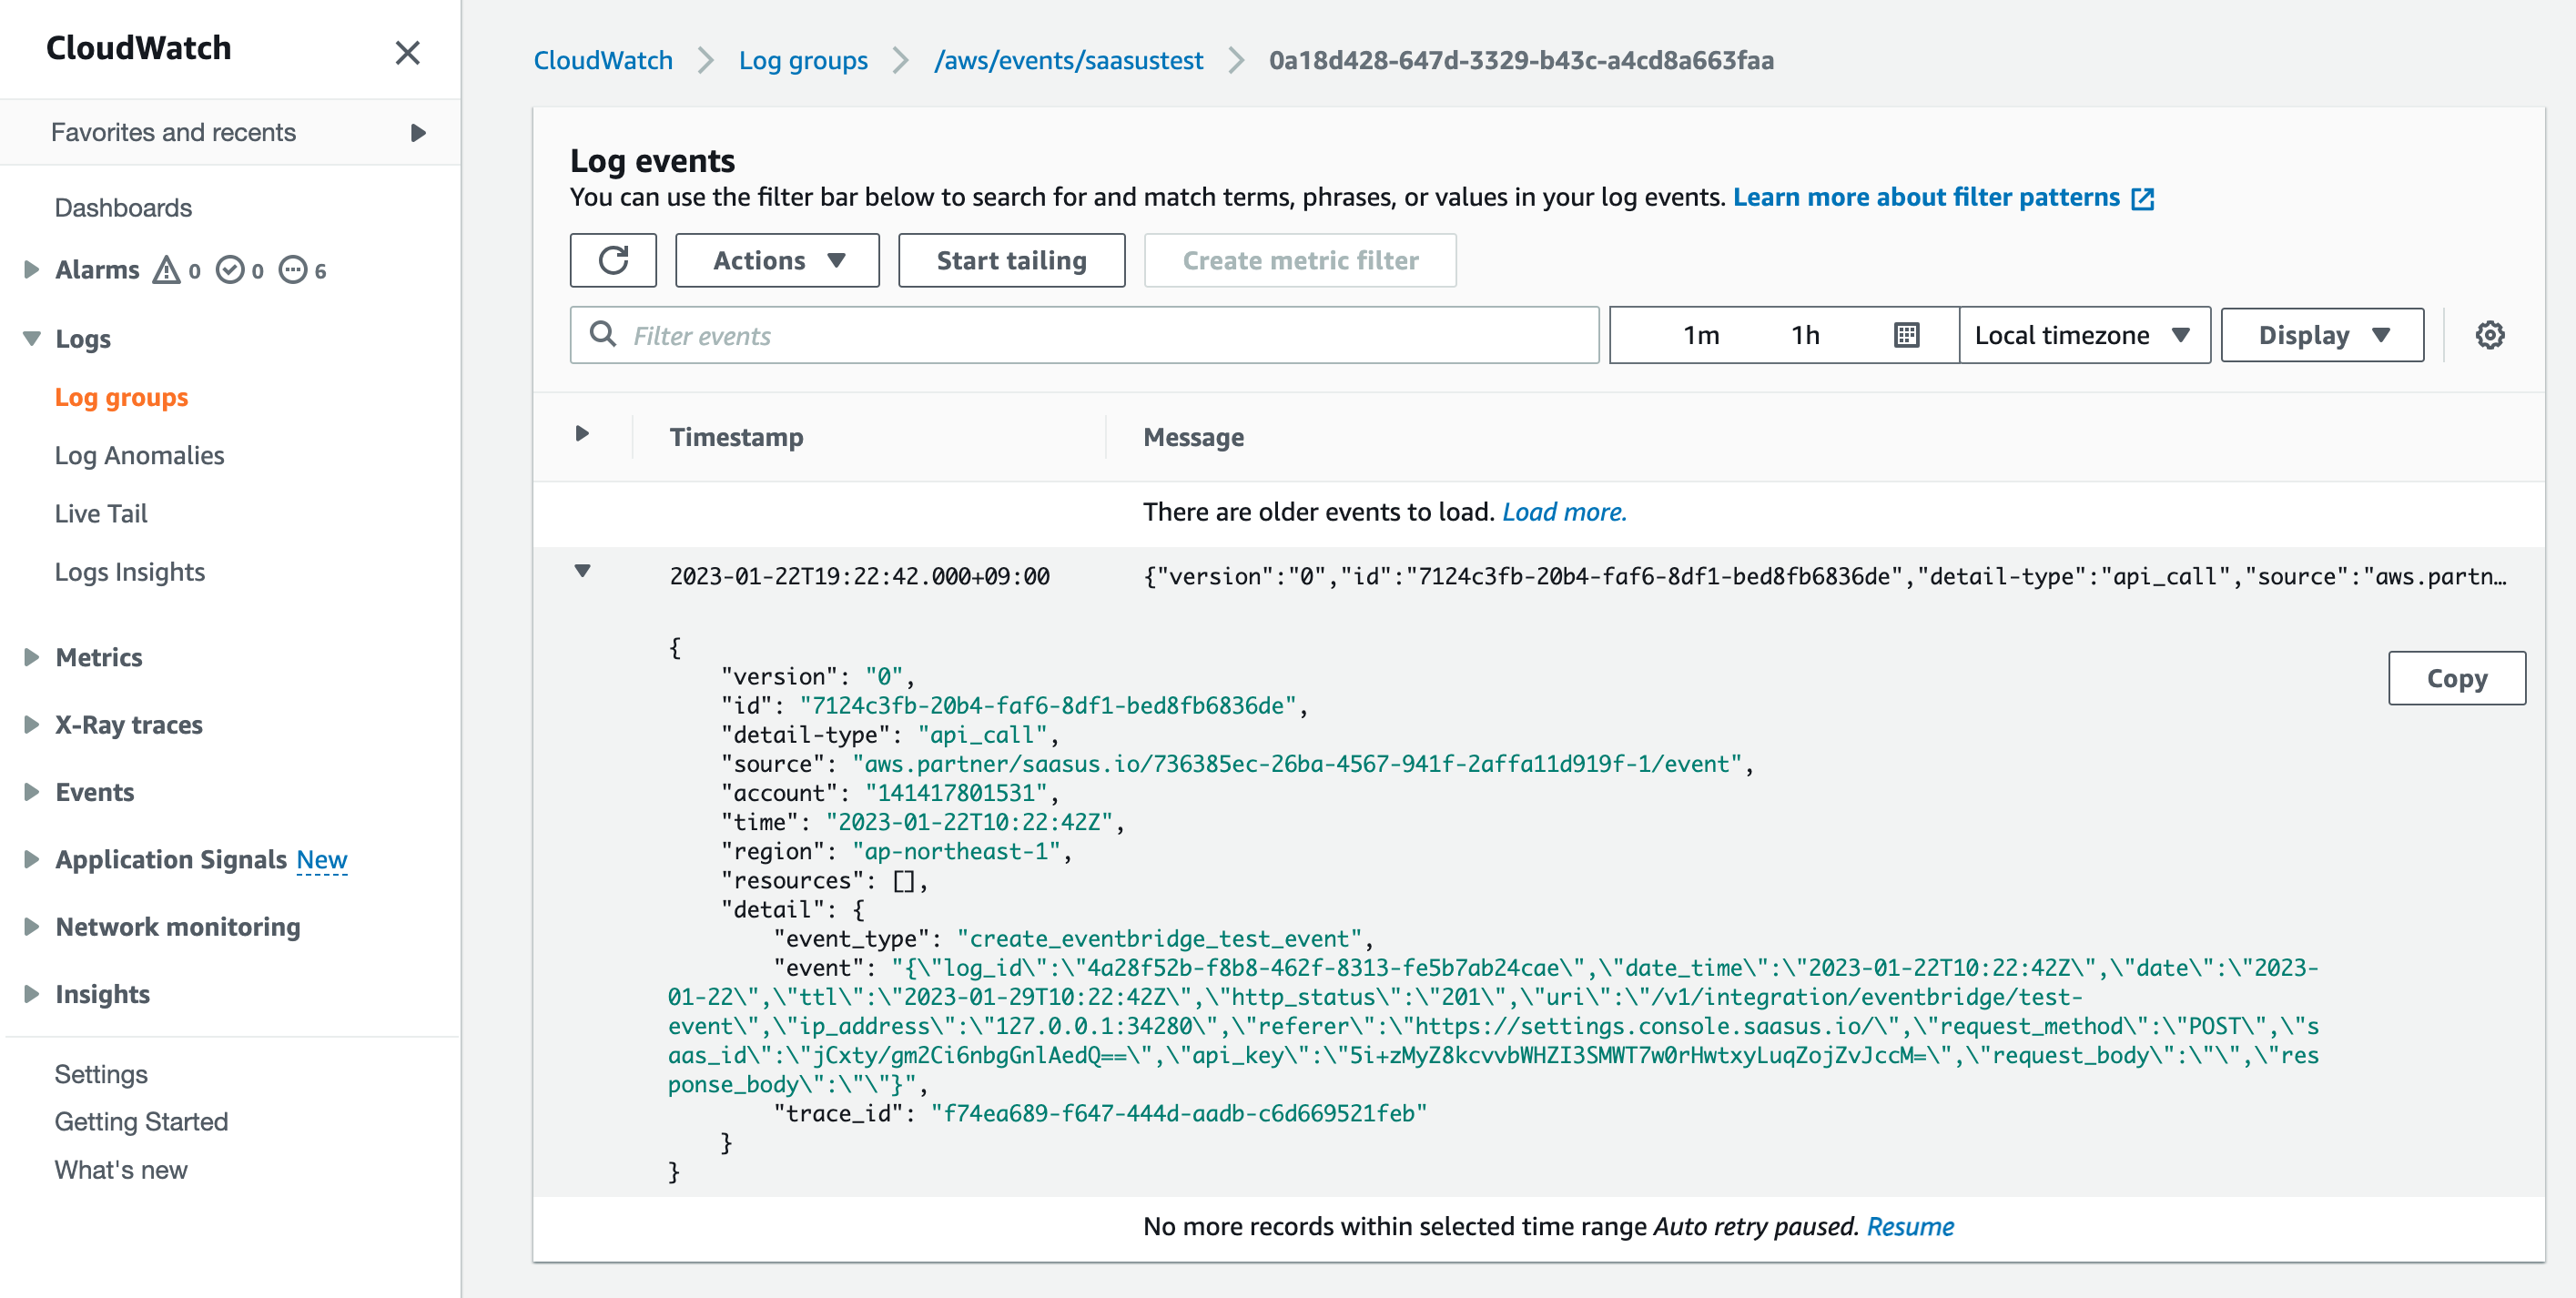Open Learn more about filter patterns
The height and width of the screenshot is (1298, 2576).
point(1942,197)
